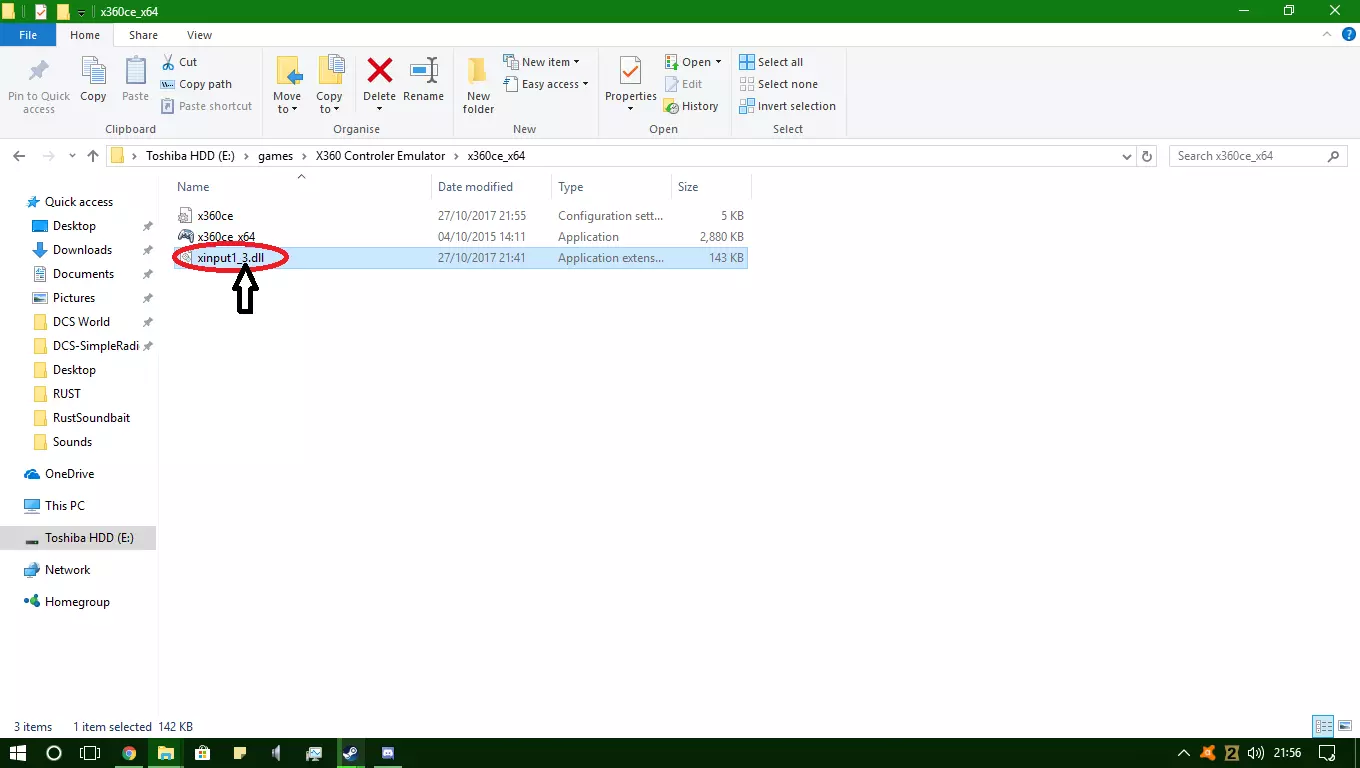The height and width of the screenshot is (768, 1360).
Task: Create a New folder
Action: coord(478,85)
